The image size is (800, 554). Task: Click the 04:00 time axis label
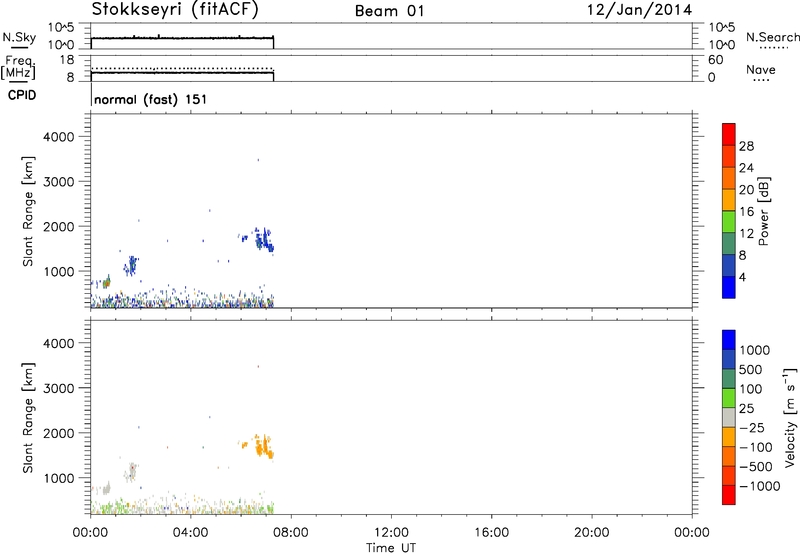click(191, 533)
